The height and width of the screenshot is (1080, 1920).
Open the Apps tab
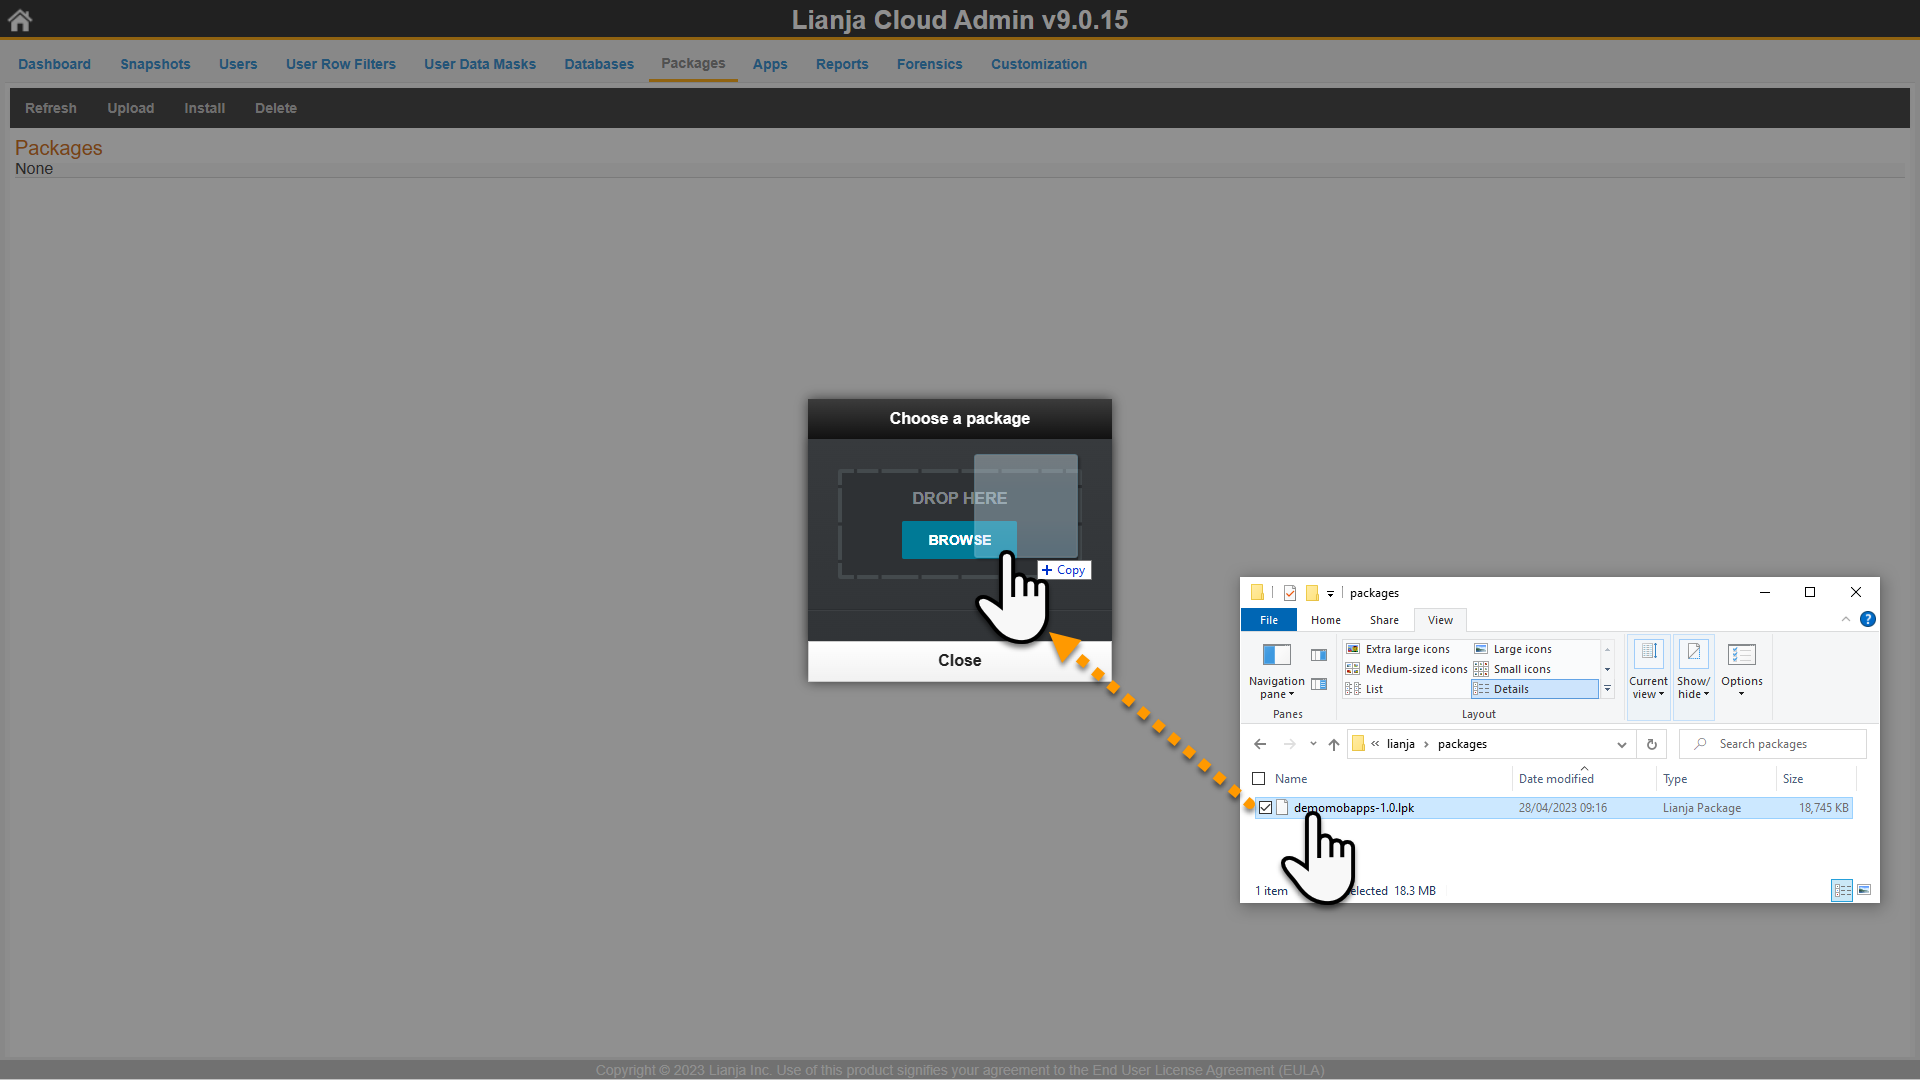(x=770, y=64)
